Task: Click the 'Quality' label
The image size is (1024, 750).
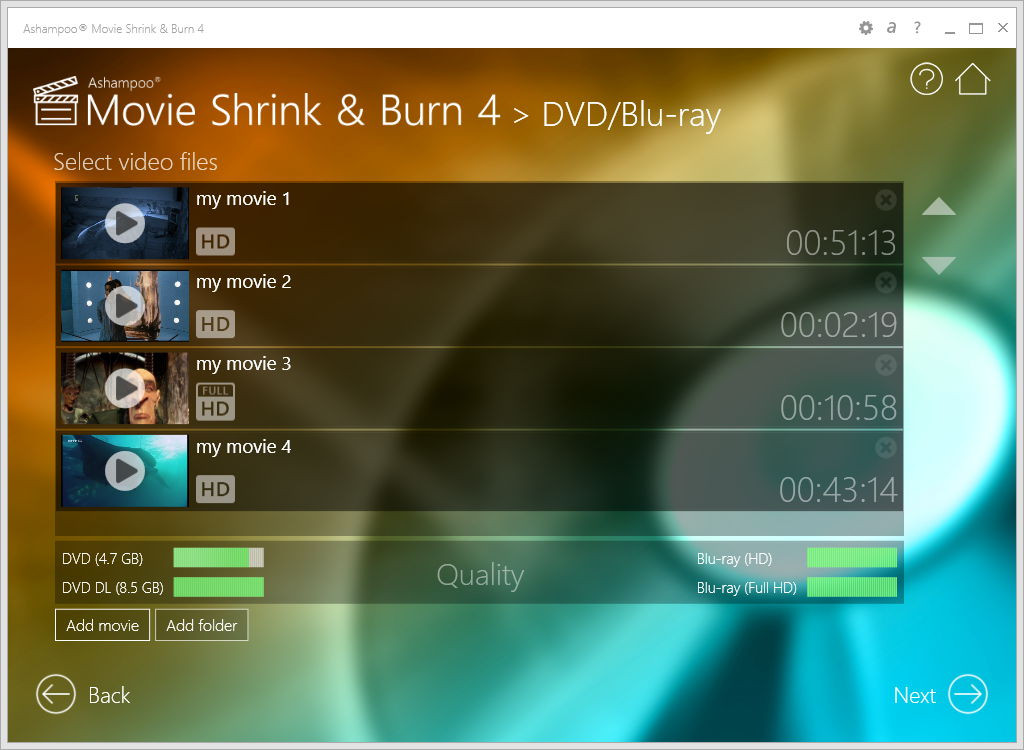Action: tap(480, 576)
